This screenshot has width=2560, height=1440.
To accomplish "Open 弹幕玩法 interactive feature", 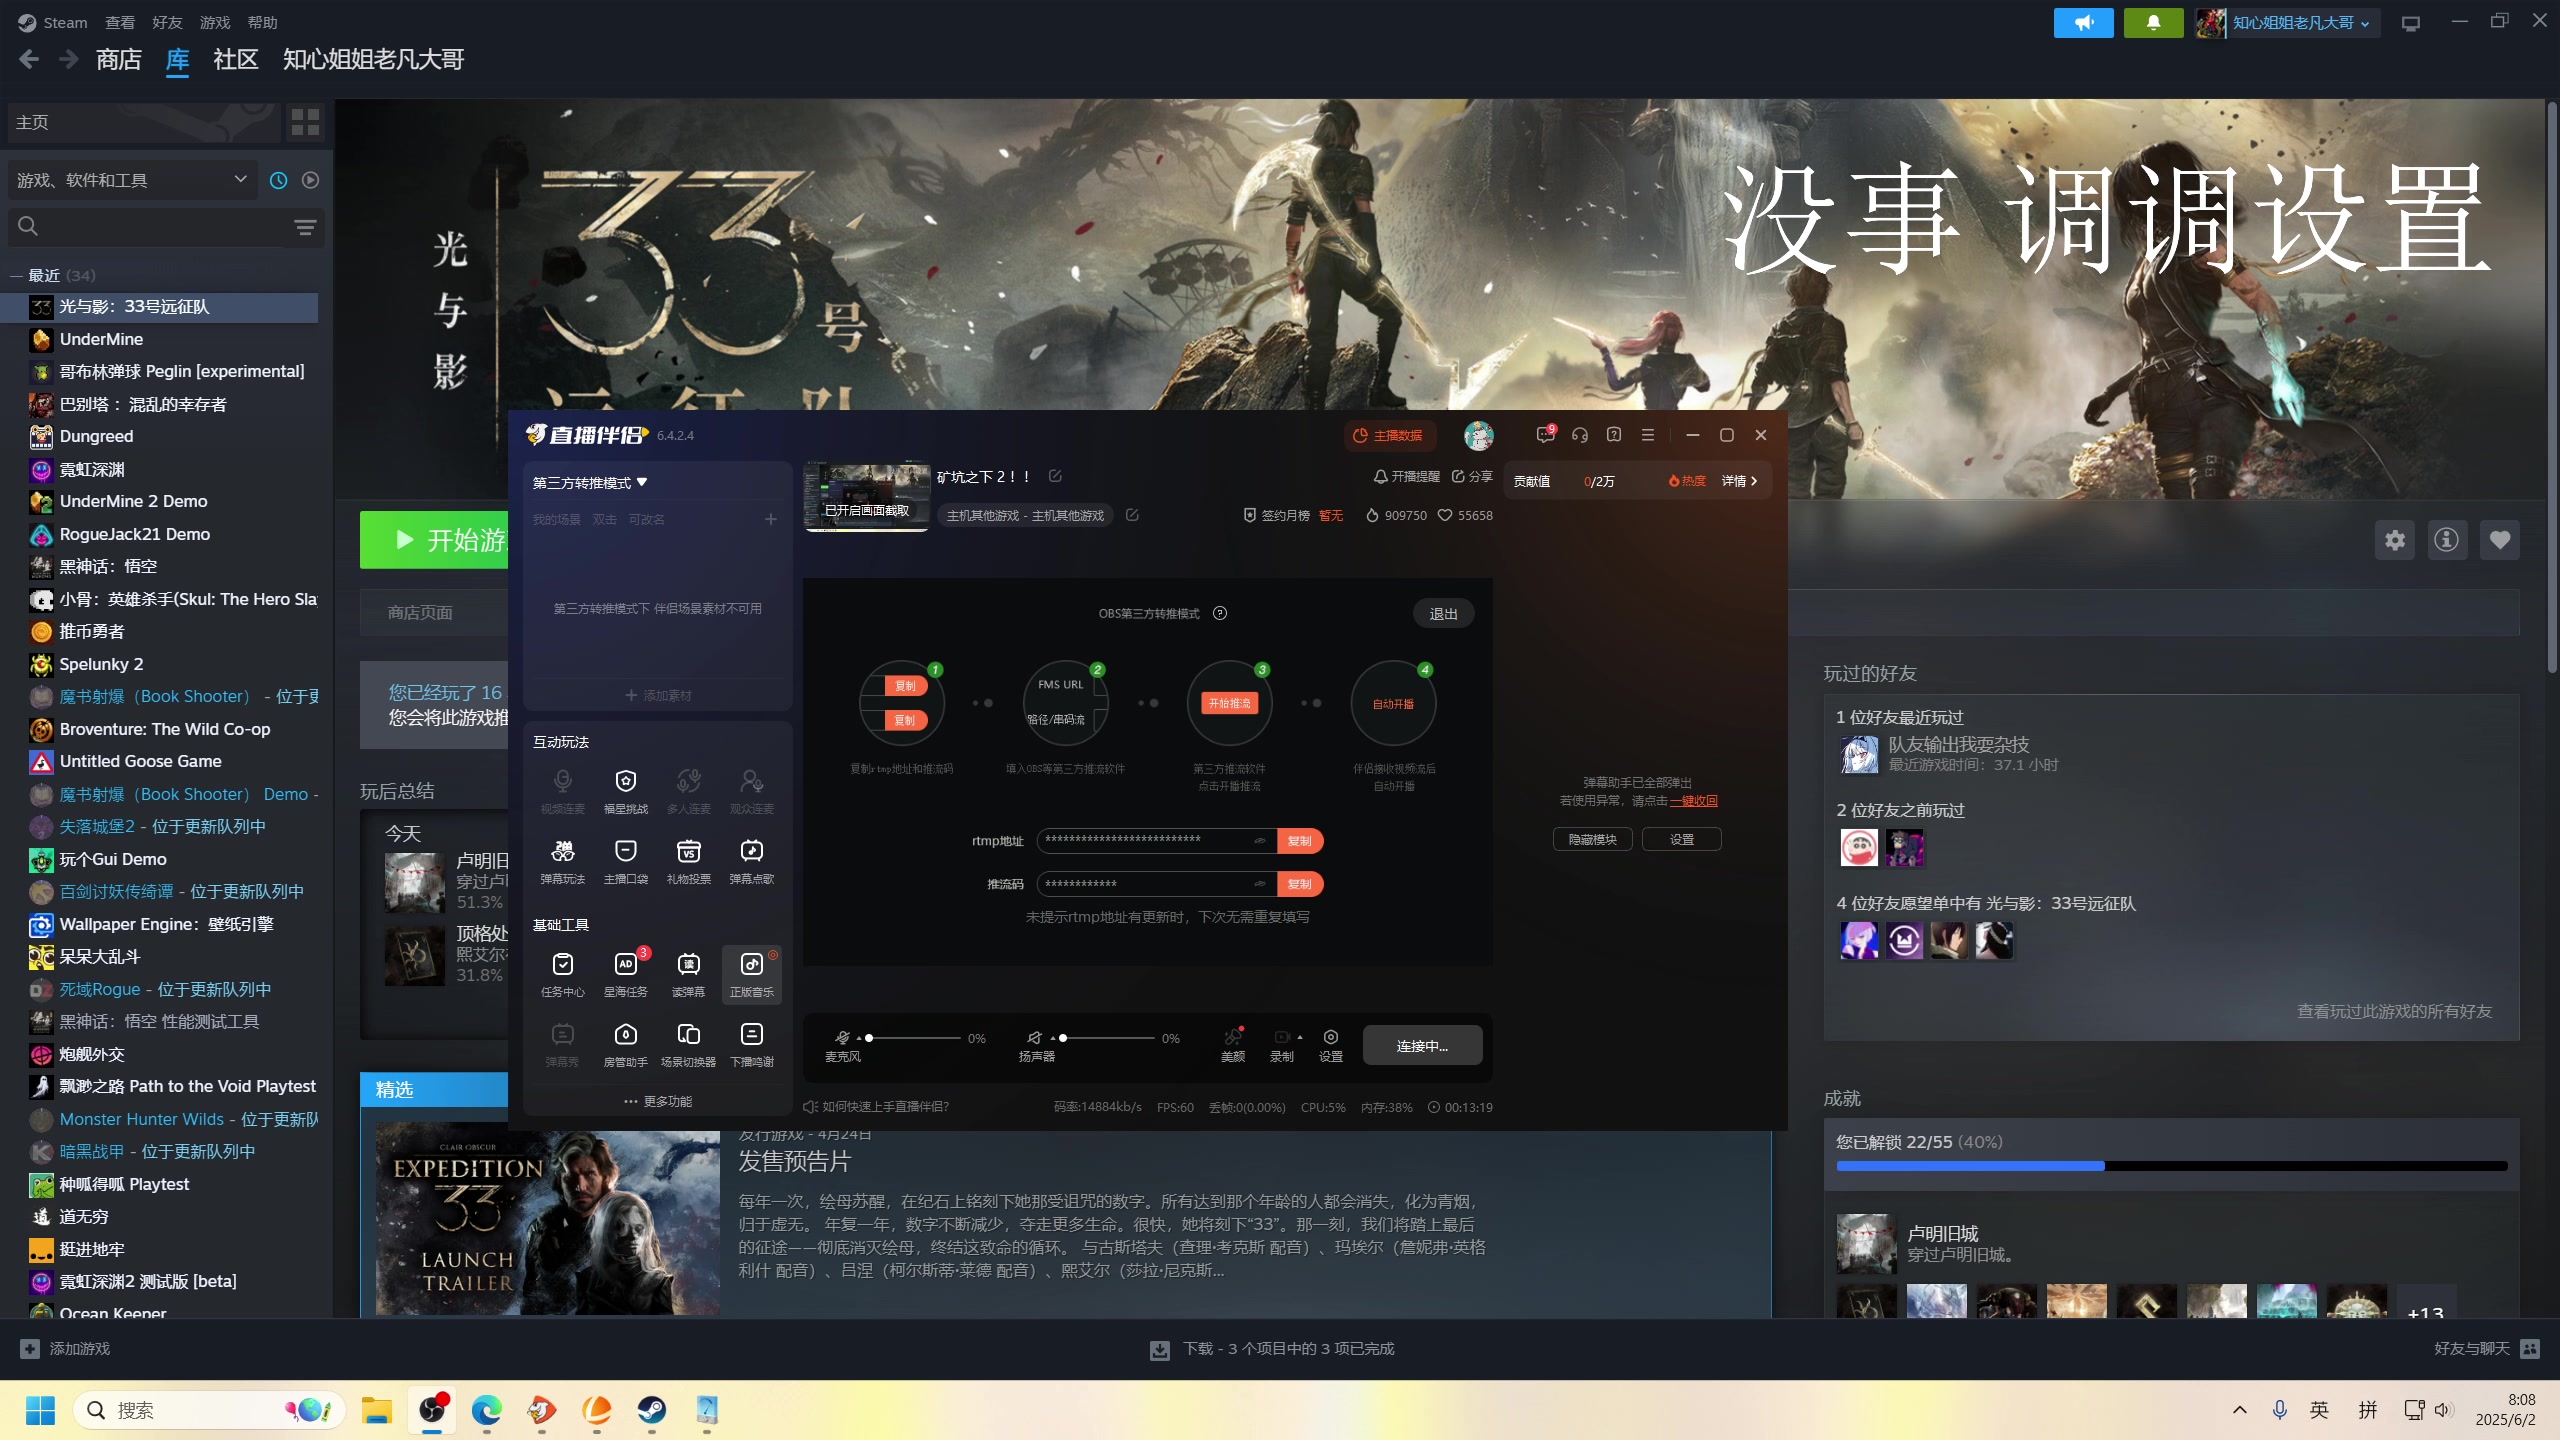I will click(563, 861).
